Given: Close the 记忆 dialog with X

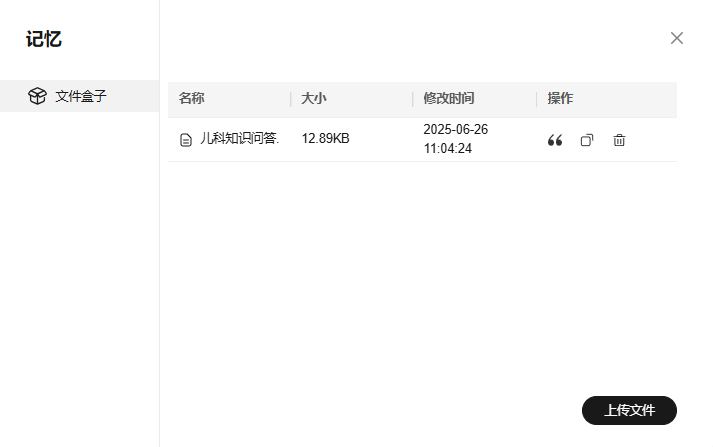Looking at the screenshot, I should pyautogui.click(x=677, y=38).
